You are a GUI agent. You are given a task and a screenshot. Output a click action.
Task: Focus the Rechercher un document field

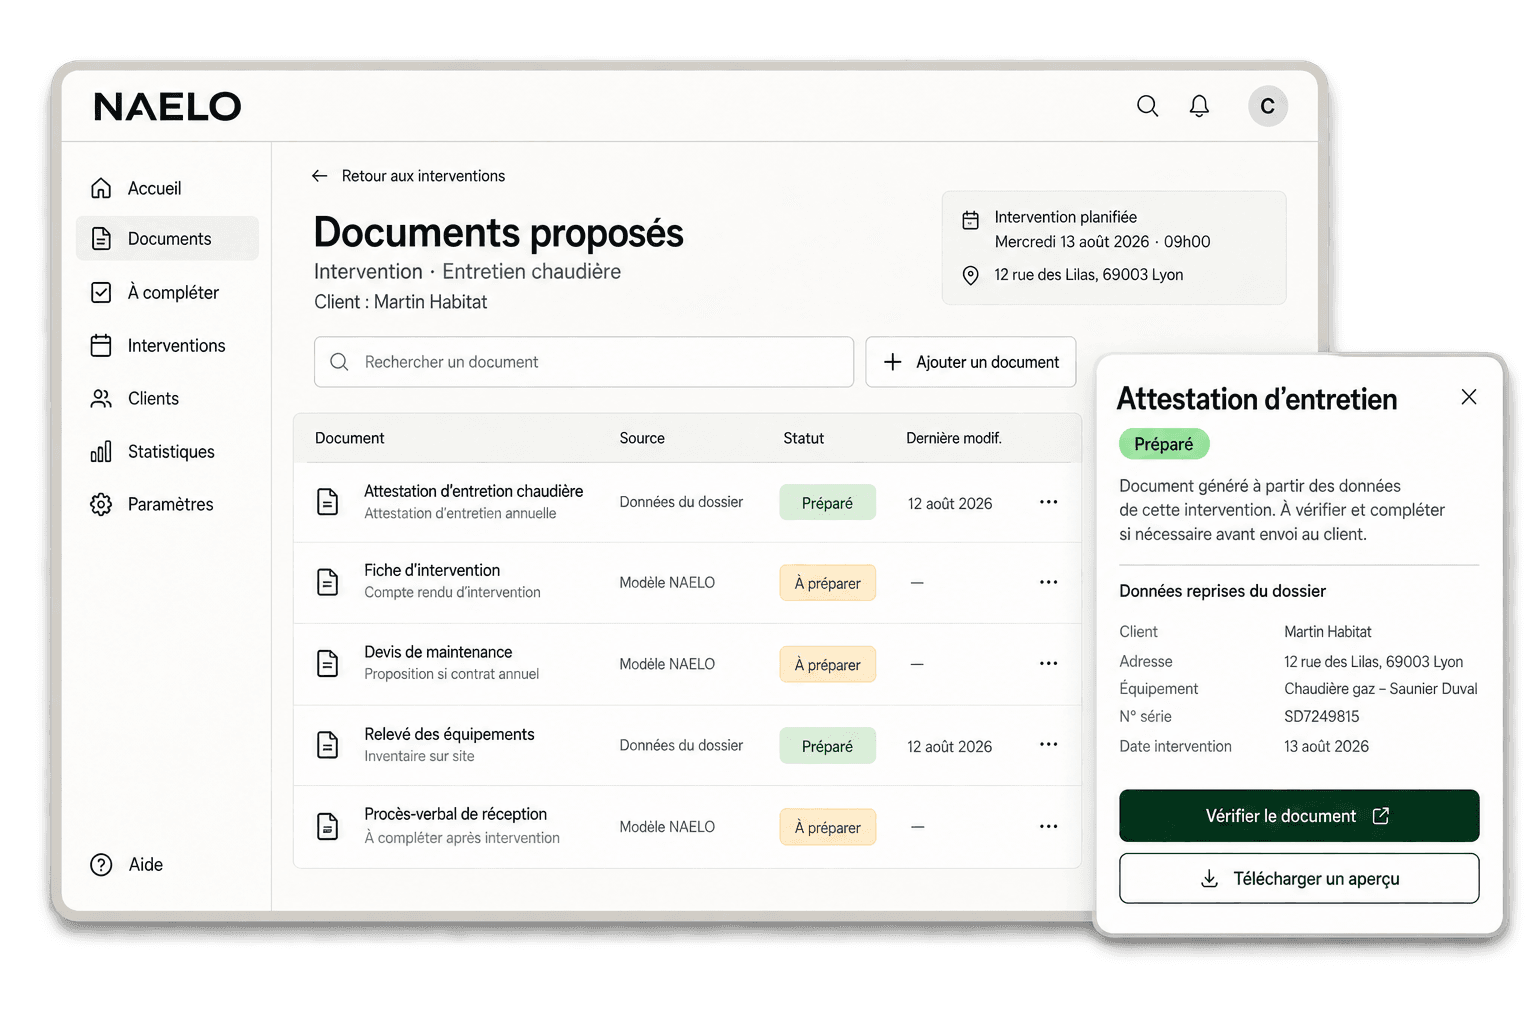[584, 362]
